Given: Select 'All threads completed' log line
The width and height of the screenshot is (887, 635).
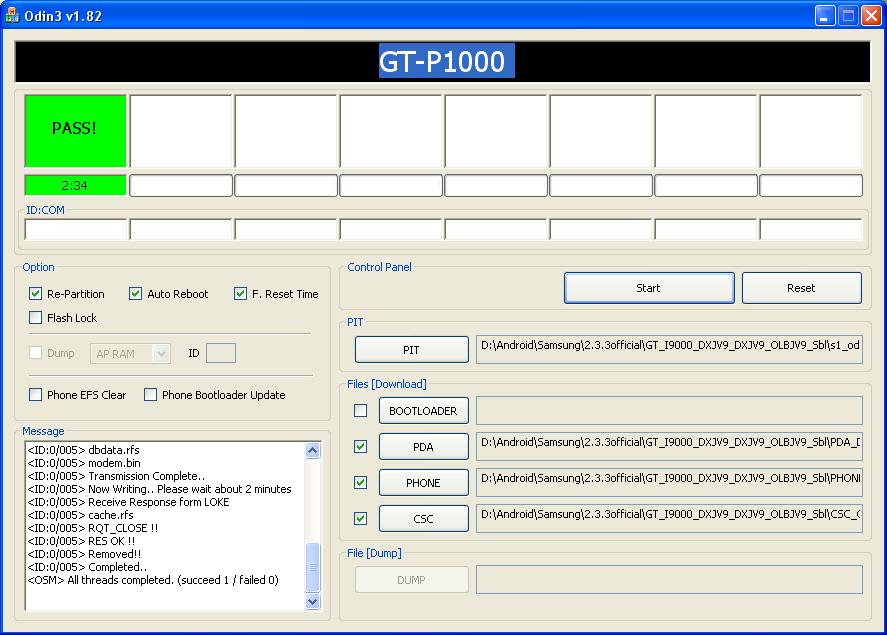Looking at the screenshot, I should [x=153, y=580].
